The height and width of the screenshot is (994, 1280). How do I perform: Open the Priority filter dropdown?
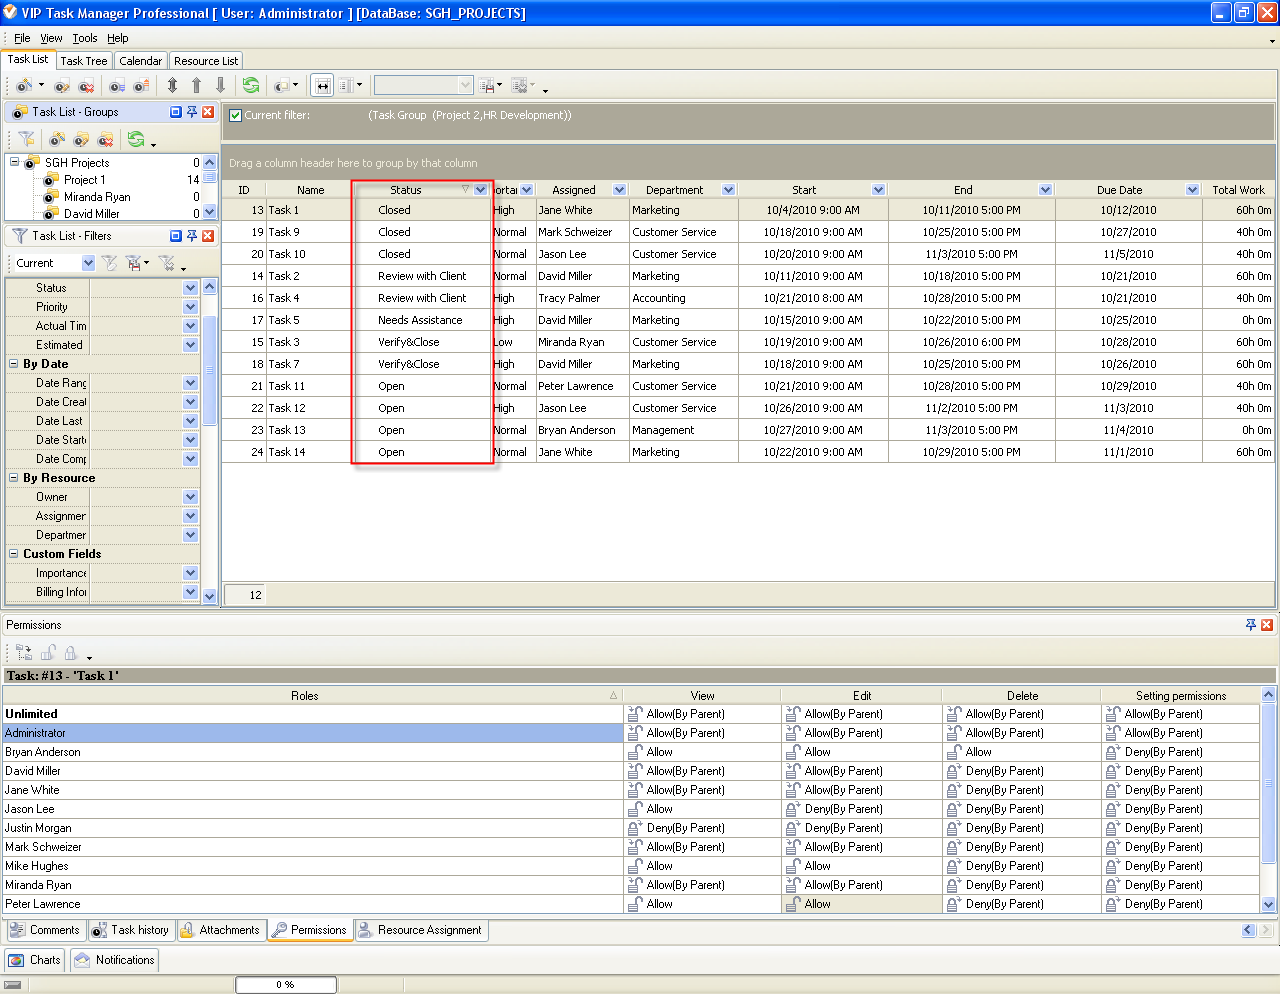click(x=190, y=307)
